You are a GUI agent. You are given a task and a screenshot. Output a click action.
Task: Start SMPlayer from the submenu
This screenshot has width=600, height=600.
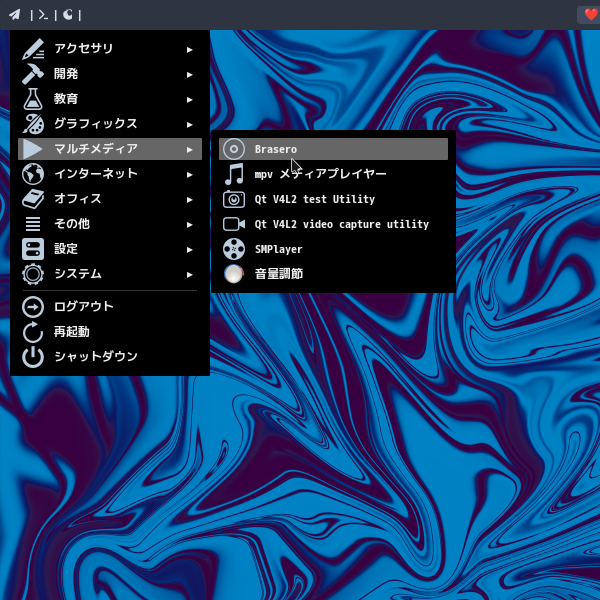click(333, 249)
